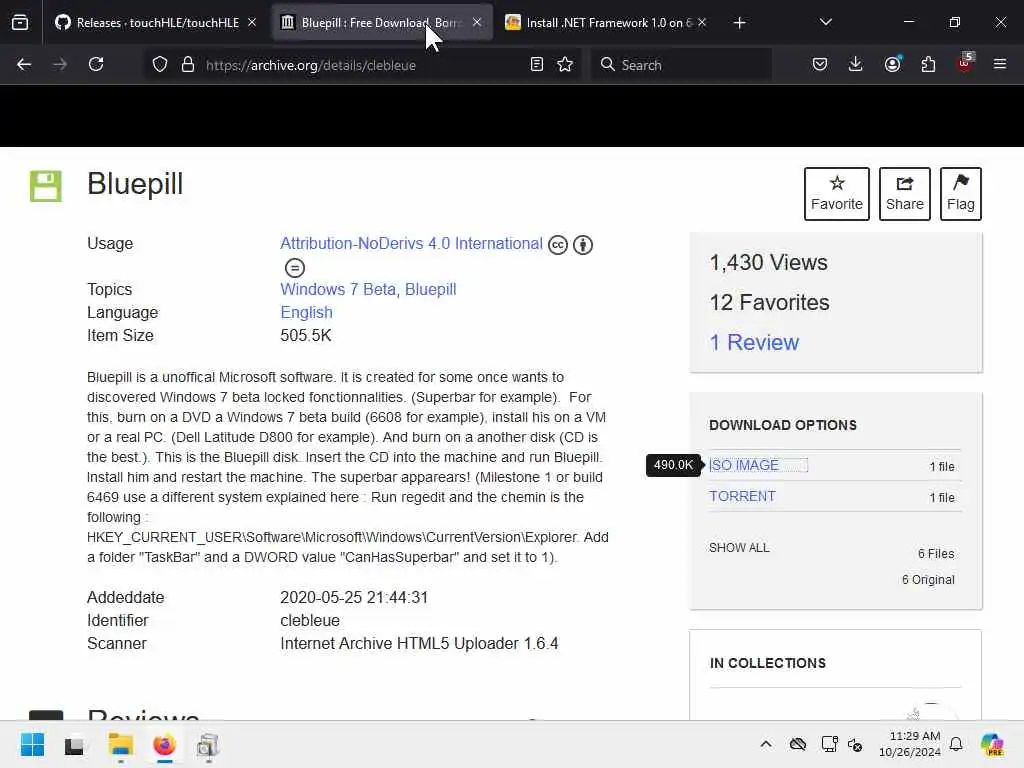Click the CC NoDerivs equals icon
Screen dimensions: 1024x768
(295, 268)
